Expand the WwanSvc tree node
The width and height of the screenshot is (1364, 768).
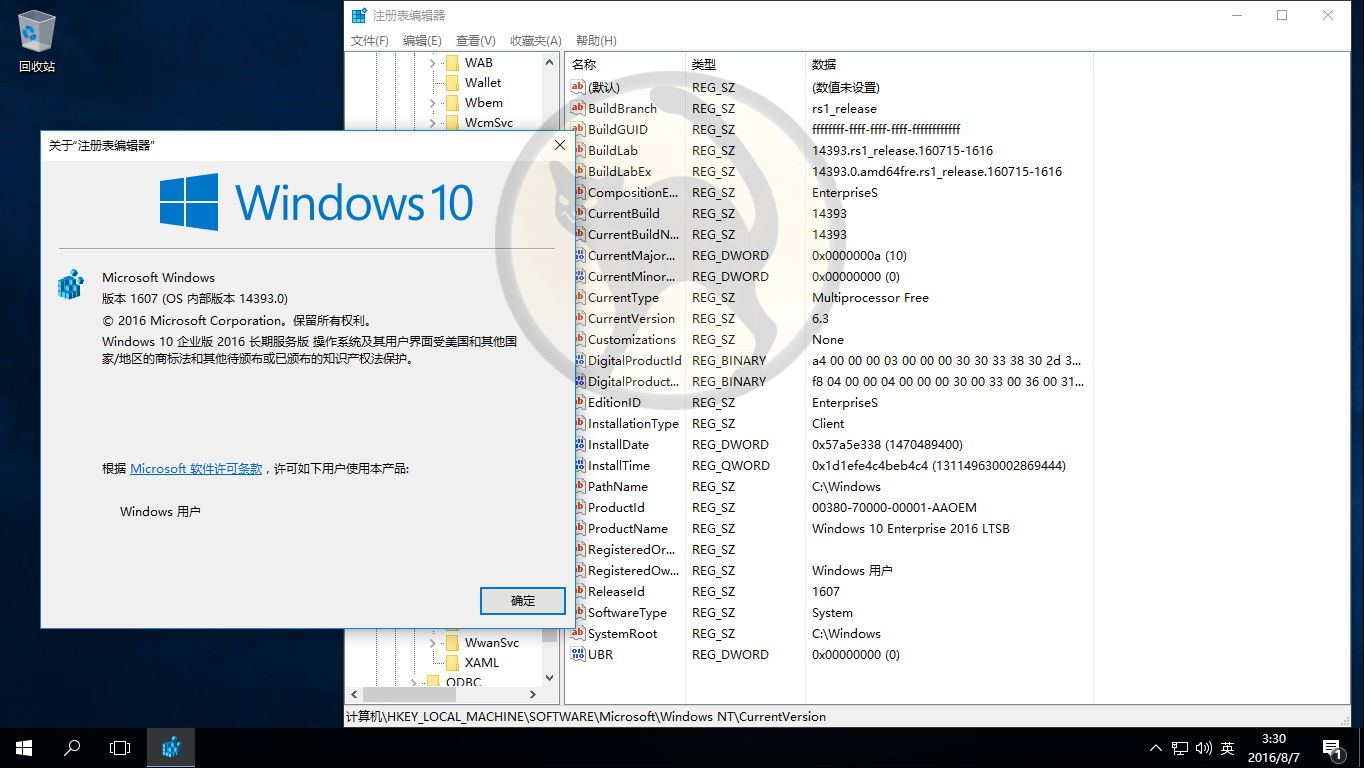pos(433,642)
